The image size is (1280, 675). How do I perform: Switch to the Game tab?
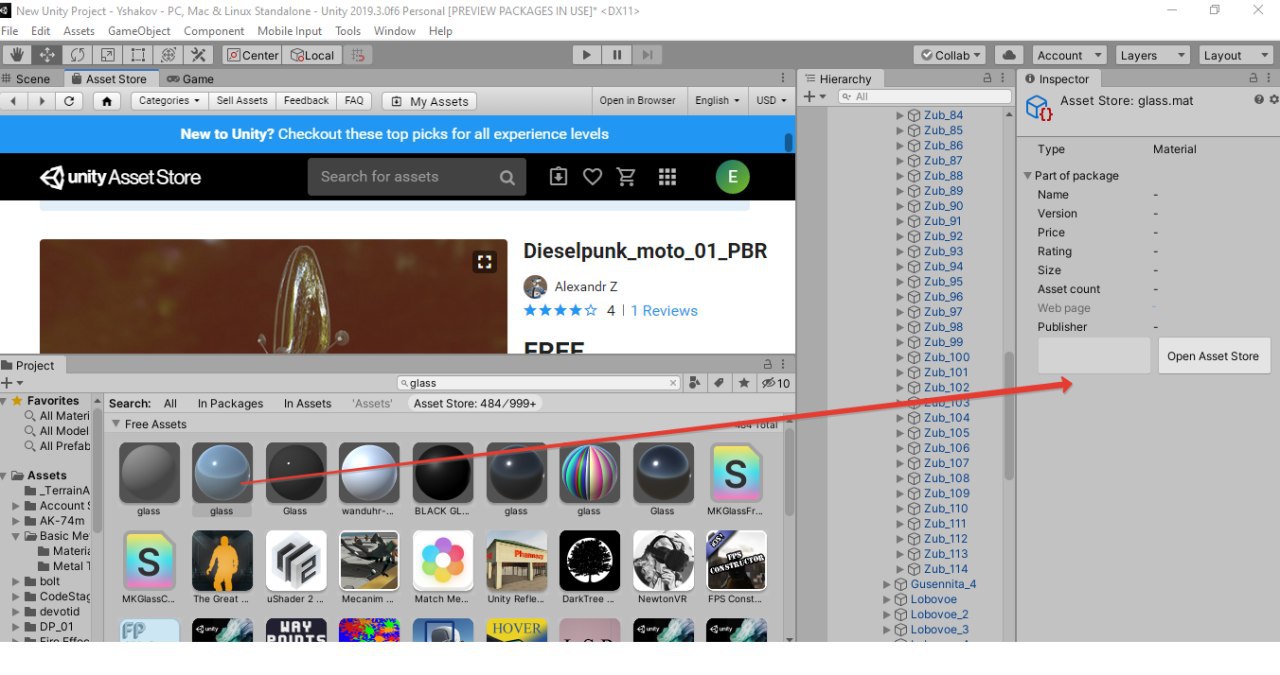190,79
